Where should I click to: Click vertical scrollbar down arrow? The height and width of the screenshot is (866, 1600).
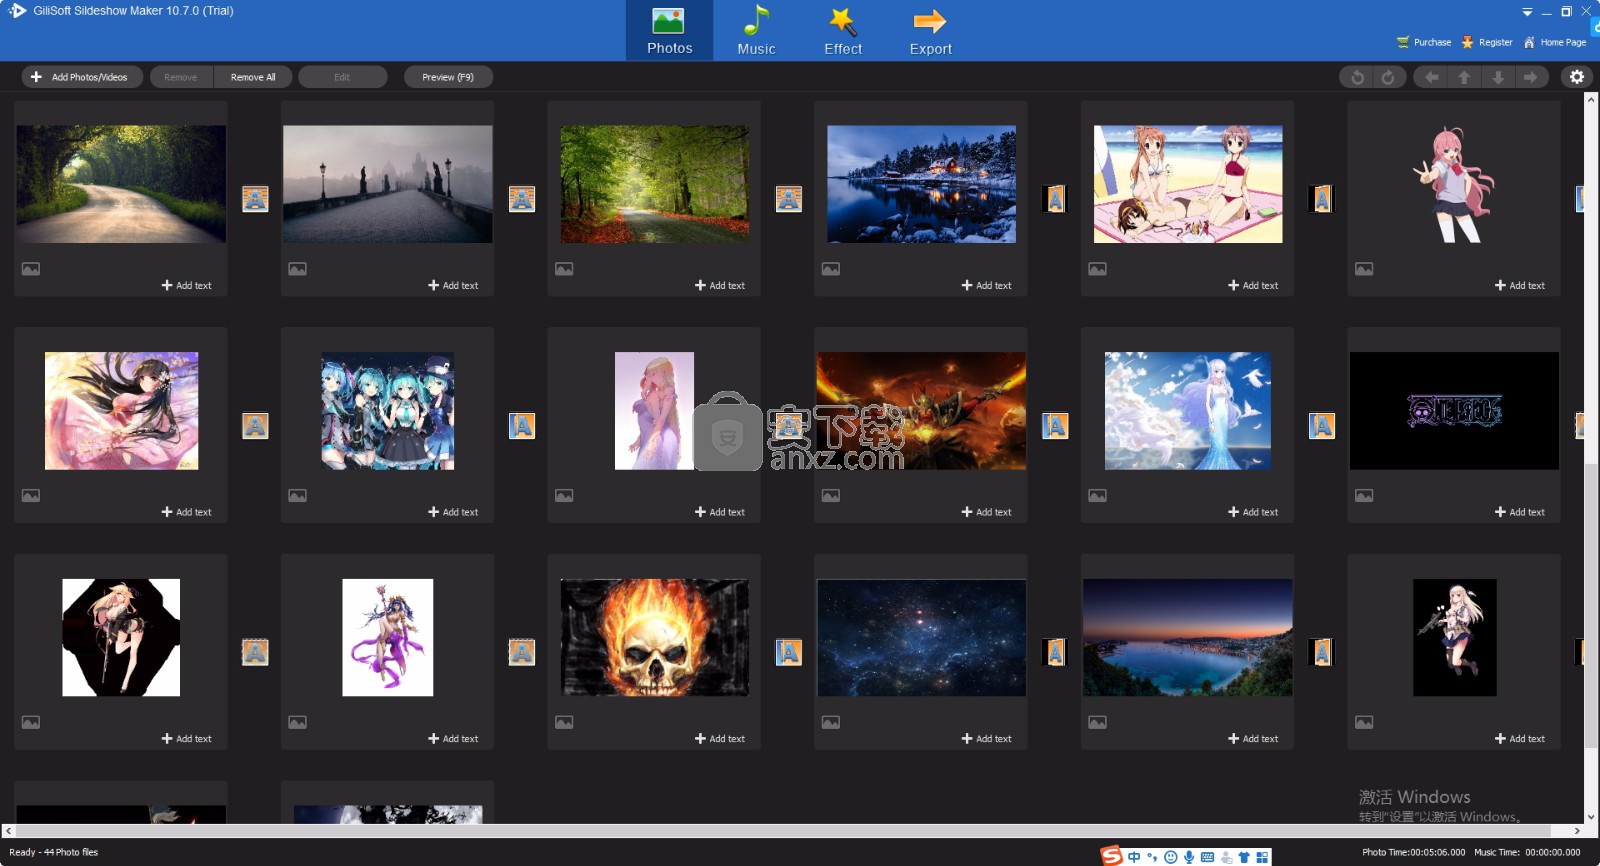click(1591, 817)
